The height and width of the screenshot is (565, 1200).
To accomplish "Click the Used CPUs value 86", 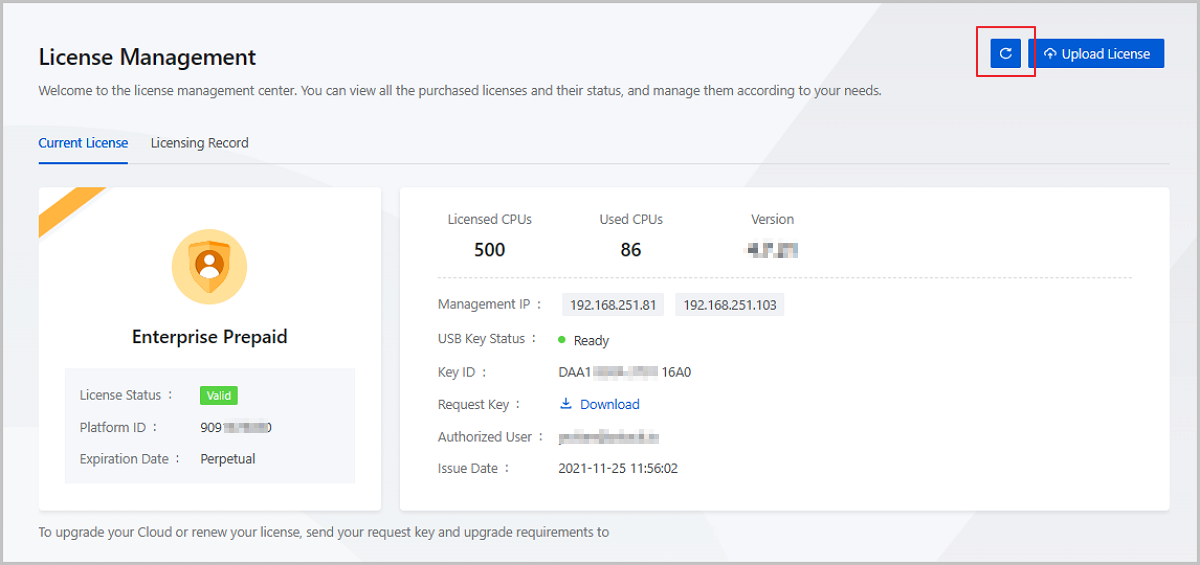I will point(630,250).
